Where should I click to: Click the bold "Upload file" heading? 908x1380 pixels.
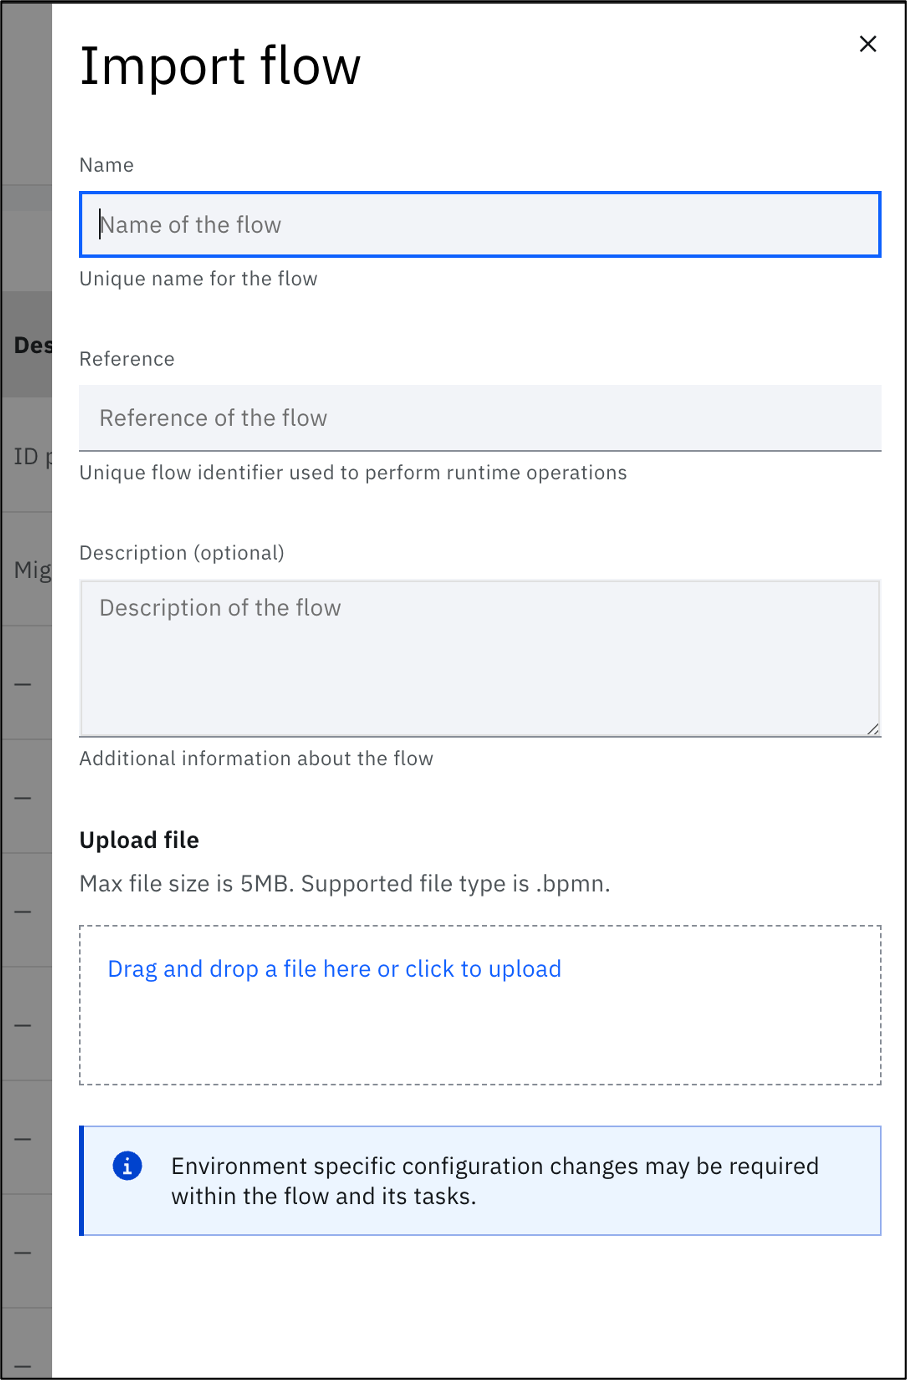138,839
